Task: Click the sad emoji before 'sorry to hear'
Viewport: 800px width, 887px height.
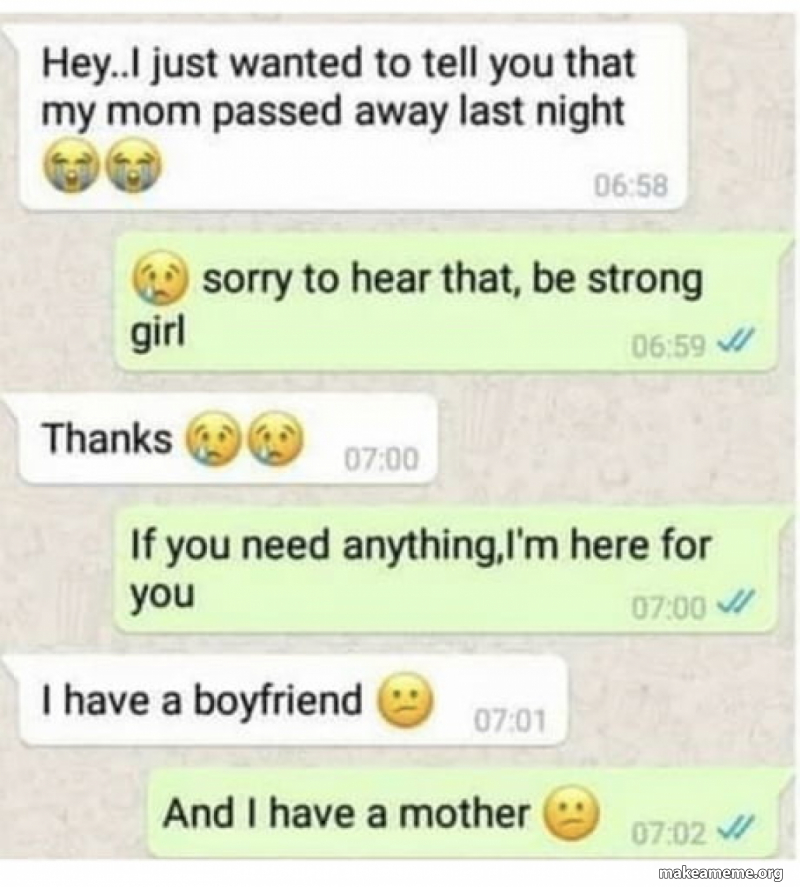Action: tap(160, 277)
